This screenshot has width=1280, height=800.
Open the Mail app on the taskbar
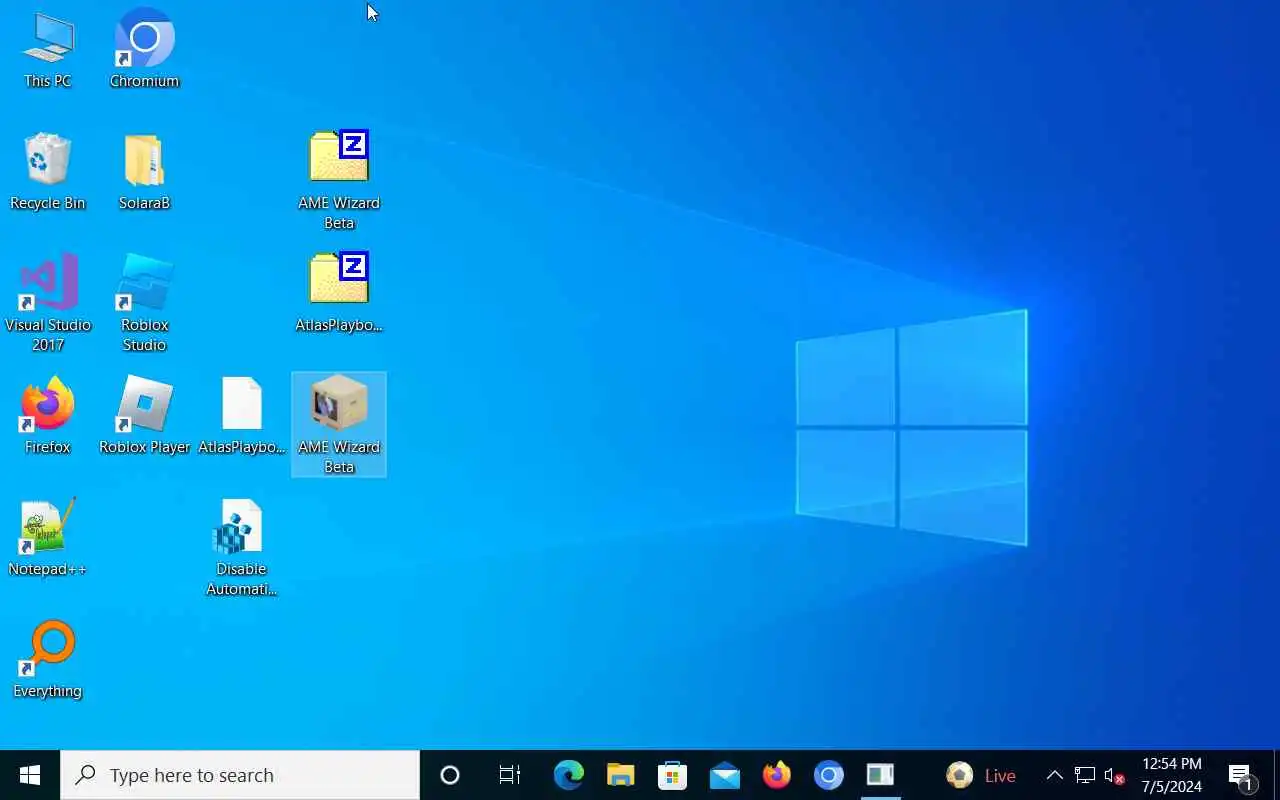click(x=725, y=775)
